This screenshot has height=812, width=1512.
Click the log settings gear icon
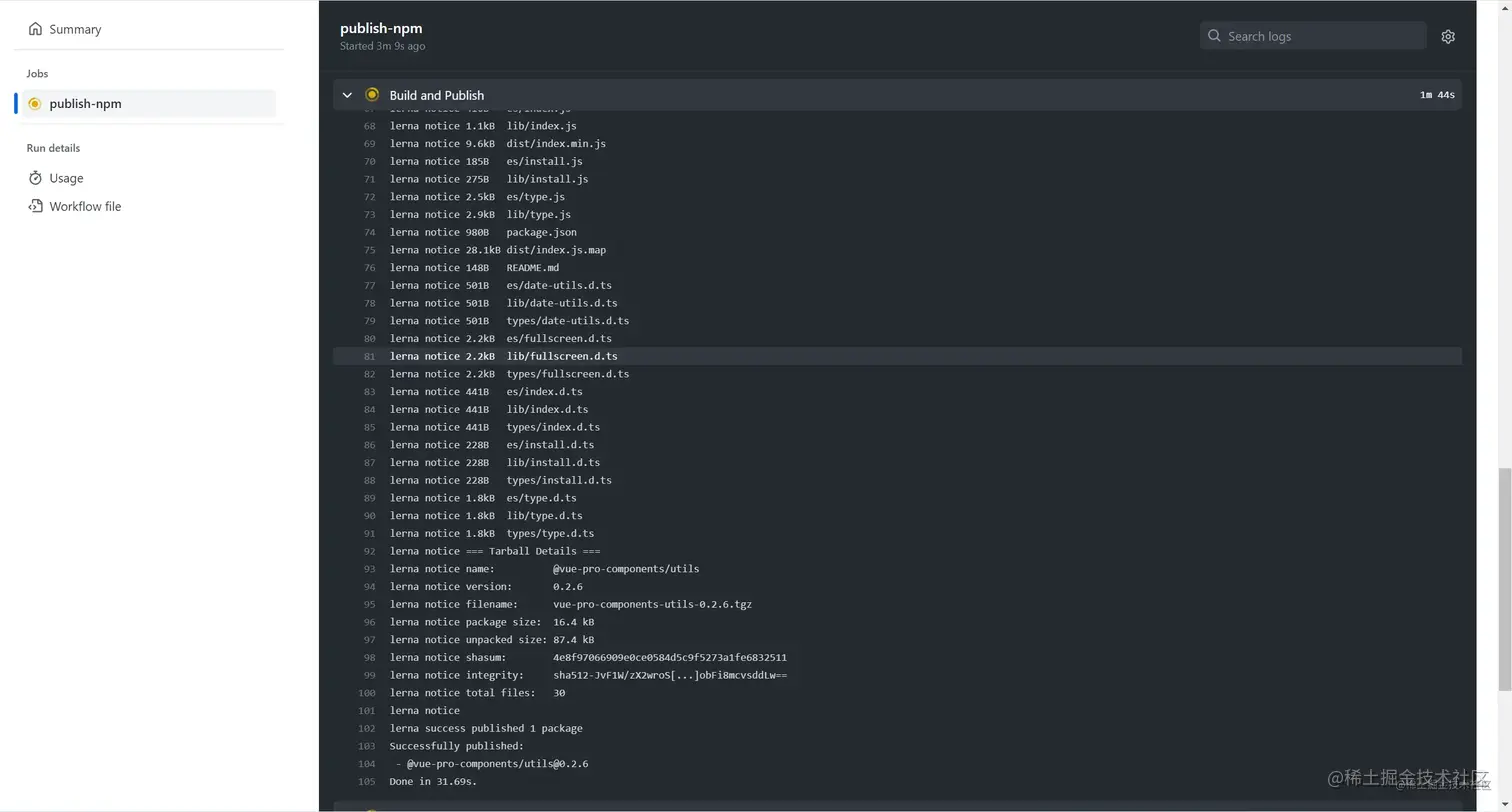click(x=1448, y=36)
